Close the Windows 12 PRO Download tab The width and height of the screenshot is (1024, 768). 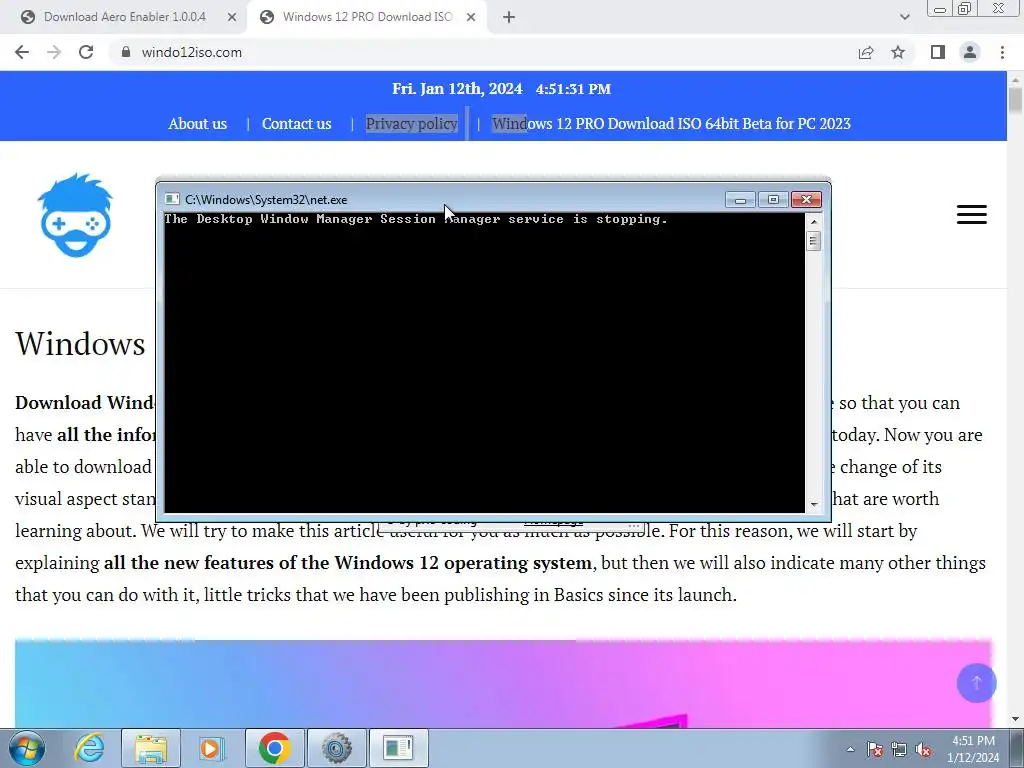click(471, 17)
